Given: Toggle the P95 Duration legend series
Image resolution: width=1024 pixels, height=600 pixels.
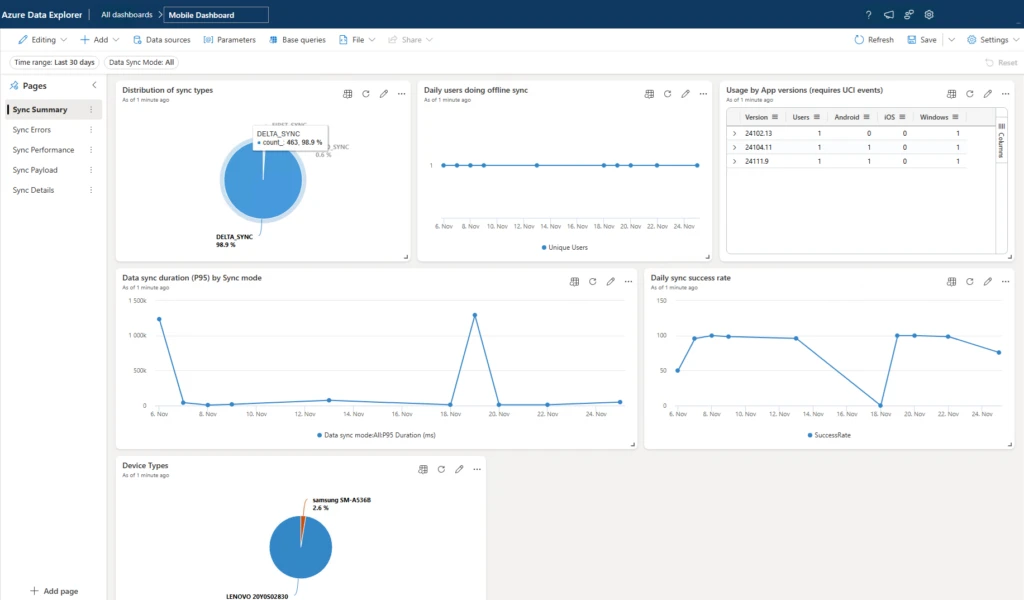Looking at the screenshot, I should [376, 435].
